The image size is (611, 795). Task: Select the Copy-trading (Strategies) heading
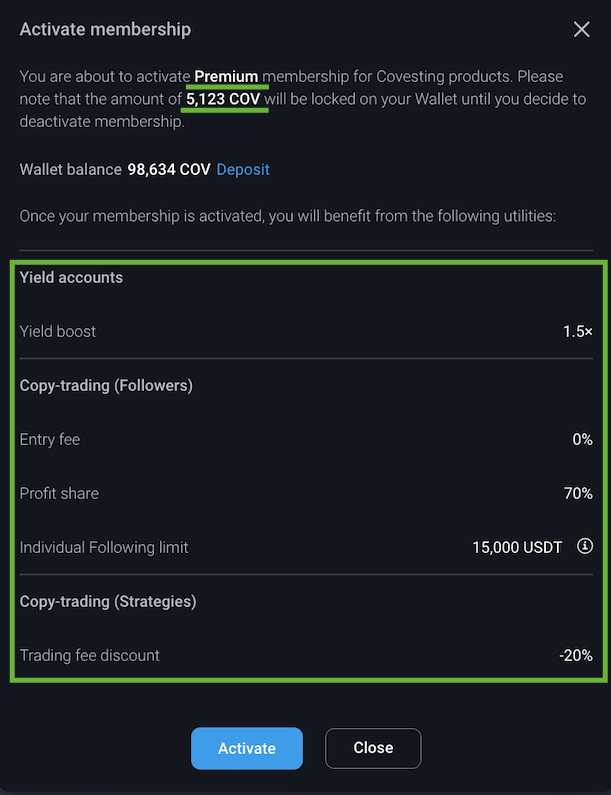click(x=108, y=602)
